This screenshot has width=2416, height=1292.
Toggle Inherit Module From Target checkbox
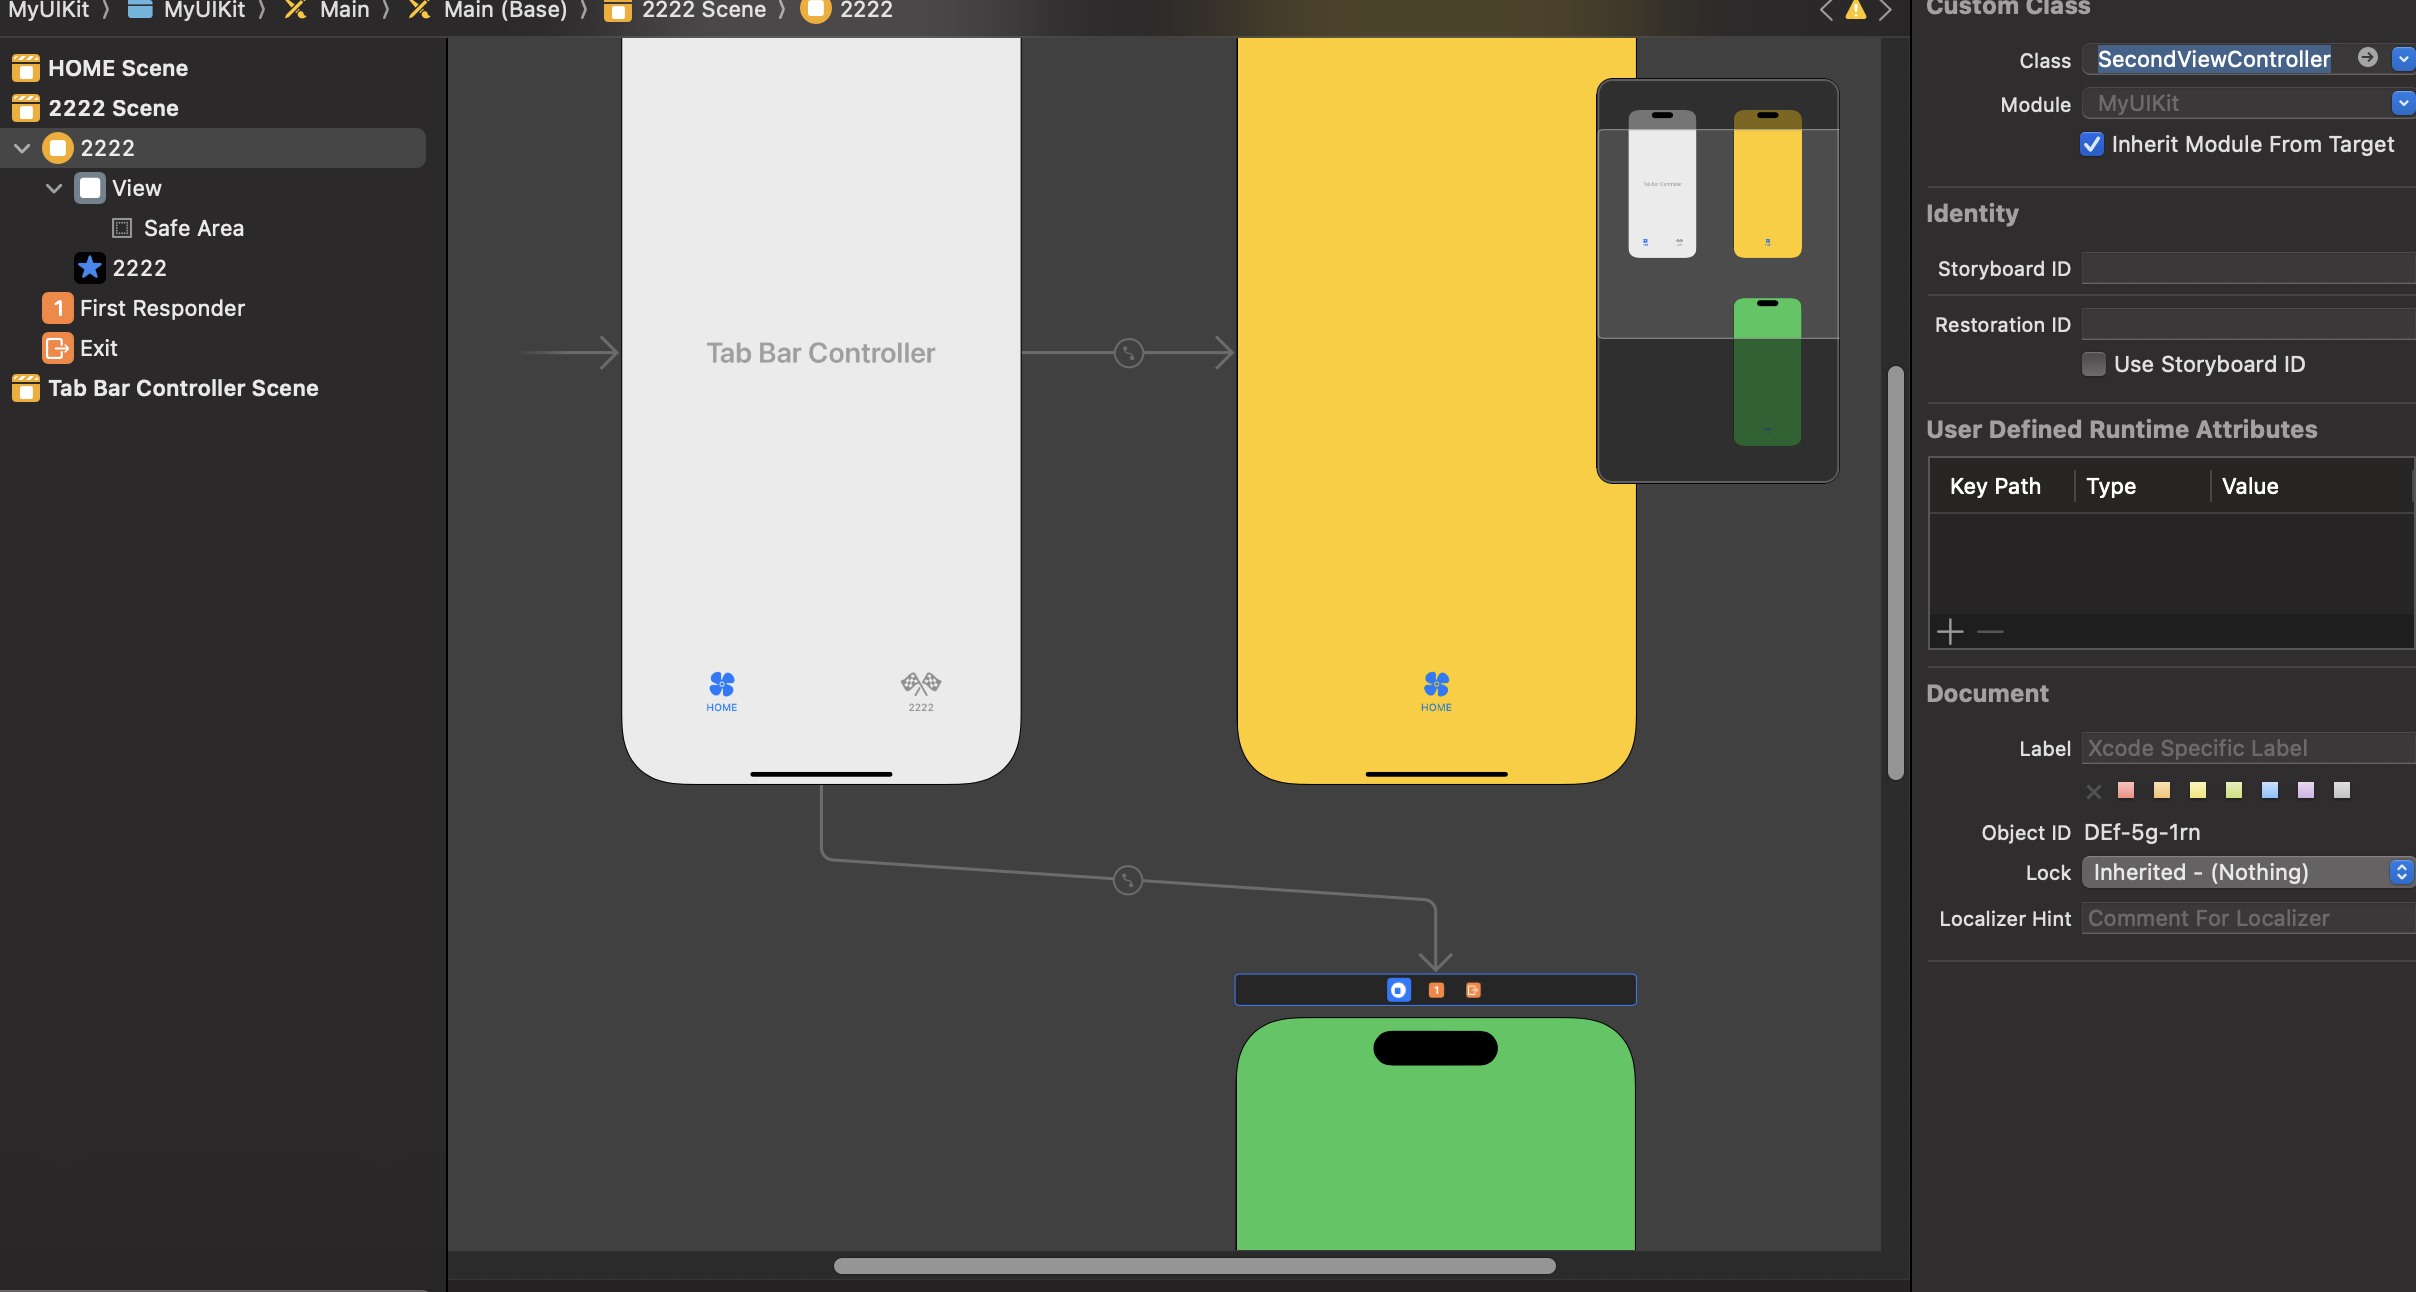pyautogui.click(x=2092, y=144)
